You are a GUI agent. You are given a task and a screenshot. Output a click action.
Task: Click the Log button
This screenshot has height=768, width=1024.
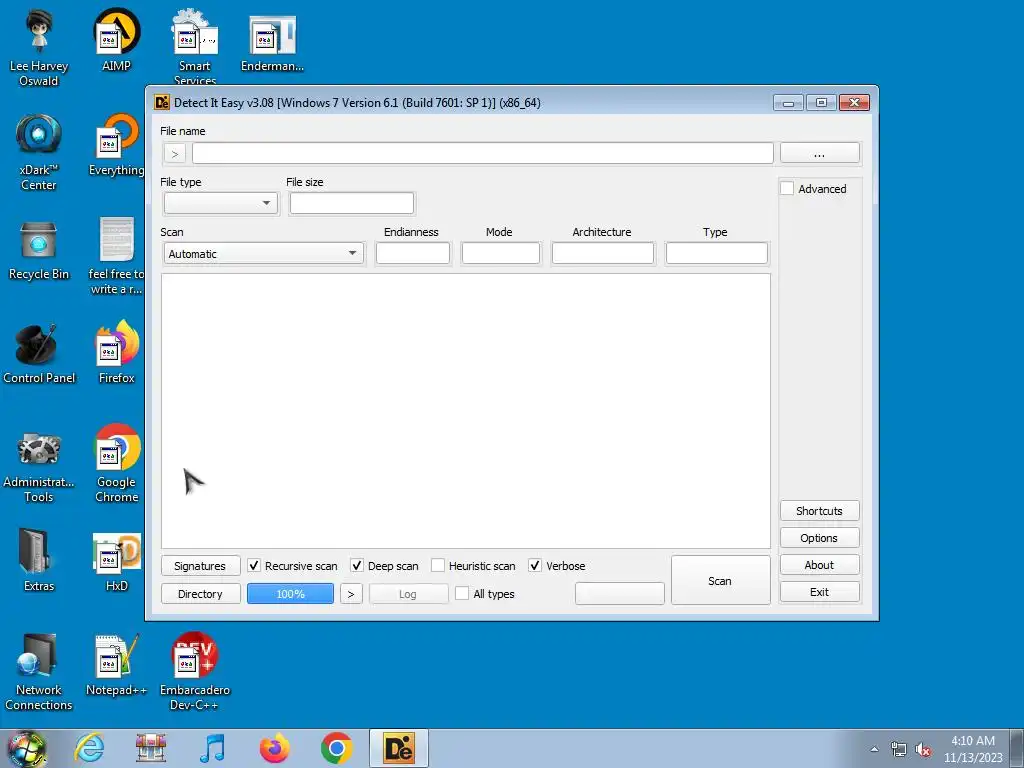[x=408, y=594]
